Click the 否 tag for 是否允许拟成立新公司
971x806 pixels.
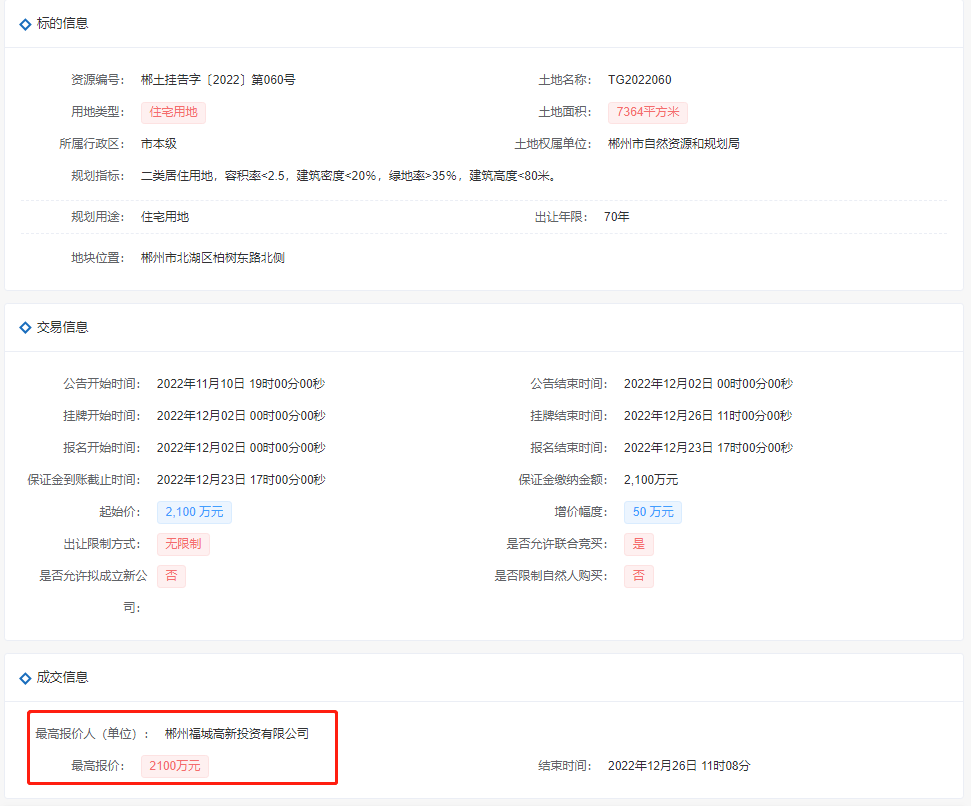tap(172, 576)
